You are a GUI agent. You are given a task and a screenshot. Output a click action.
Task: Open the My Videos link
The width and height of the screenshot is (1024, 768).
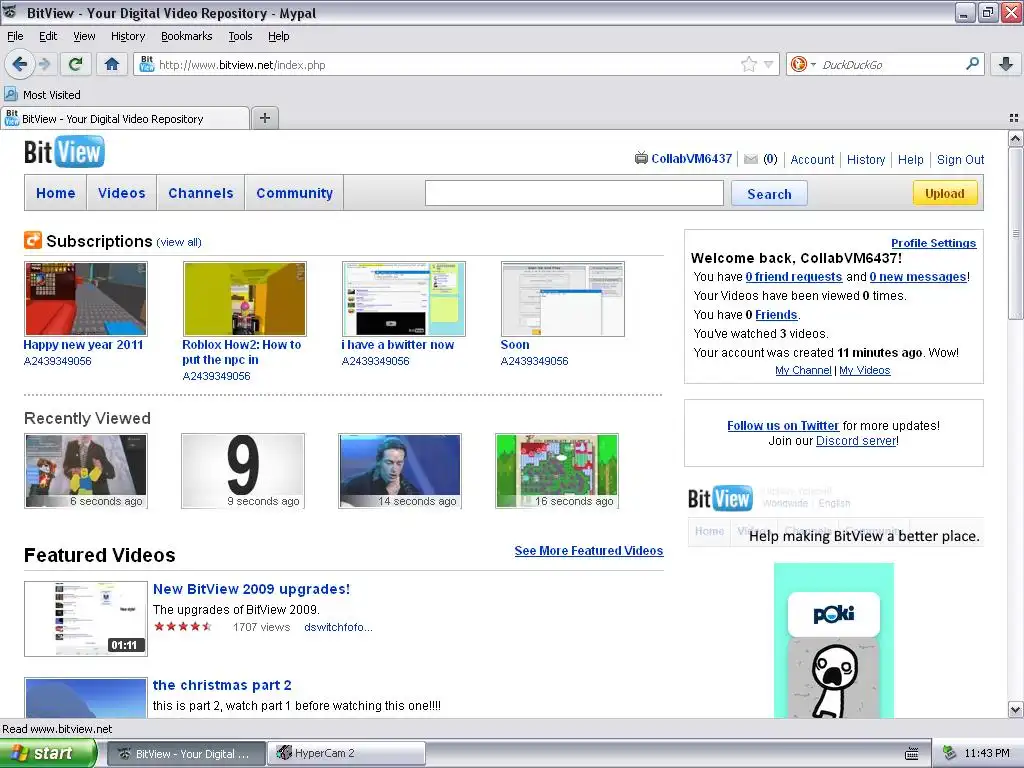click(864, 370)
